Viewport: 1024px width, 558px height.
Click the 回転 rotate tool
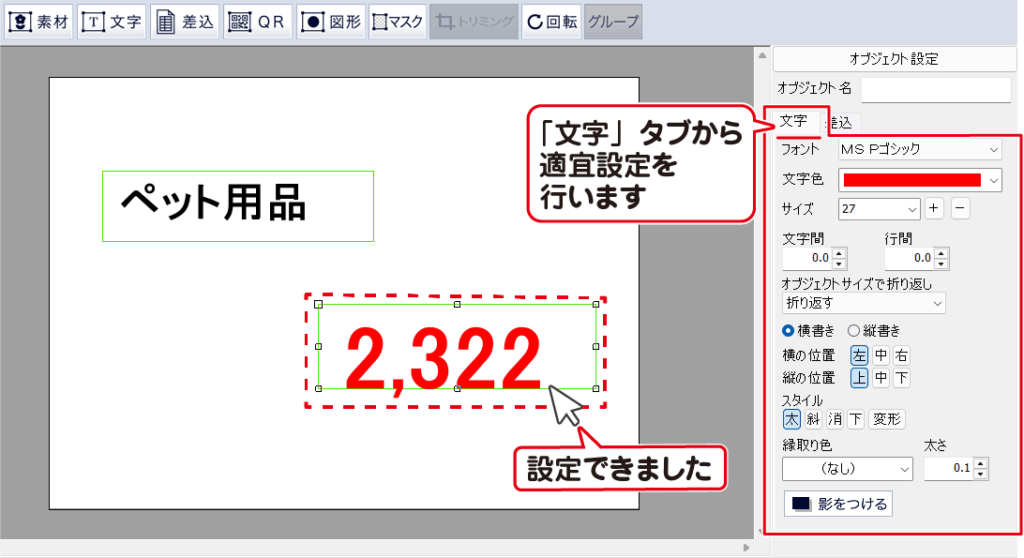551,21
